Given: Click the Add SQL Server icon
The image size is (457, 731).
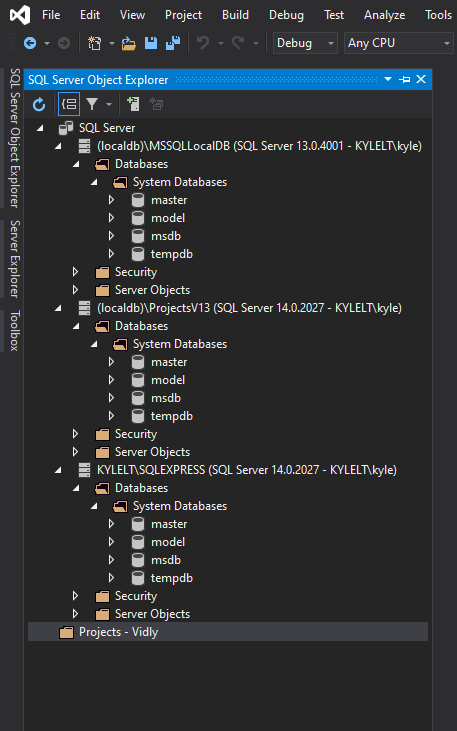Looking at the screenshot, I should [133, 104].
